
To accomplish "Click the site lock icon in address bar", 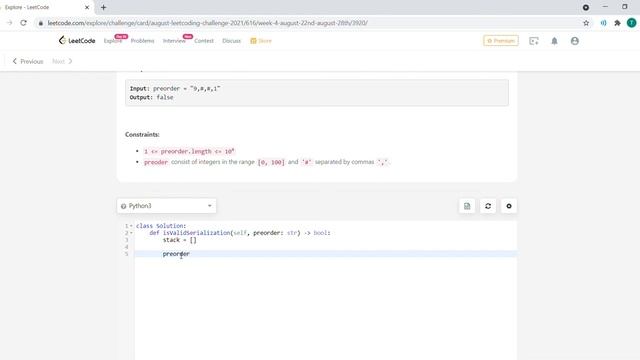I will [x=40, y=23].
